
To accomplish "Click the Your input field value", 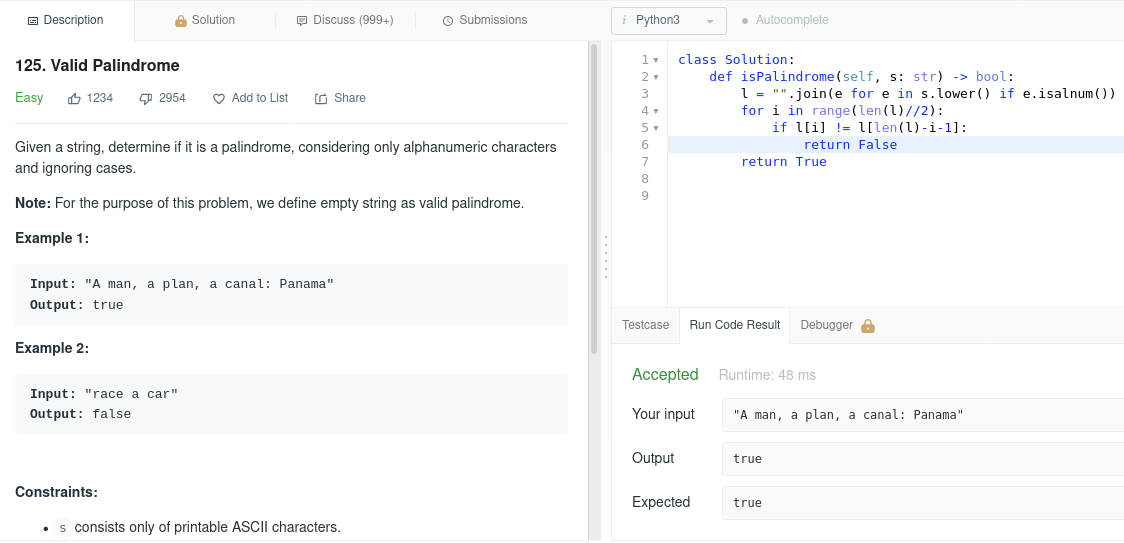I will (923, 415).
